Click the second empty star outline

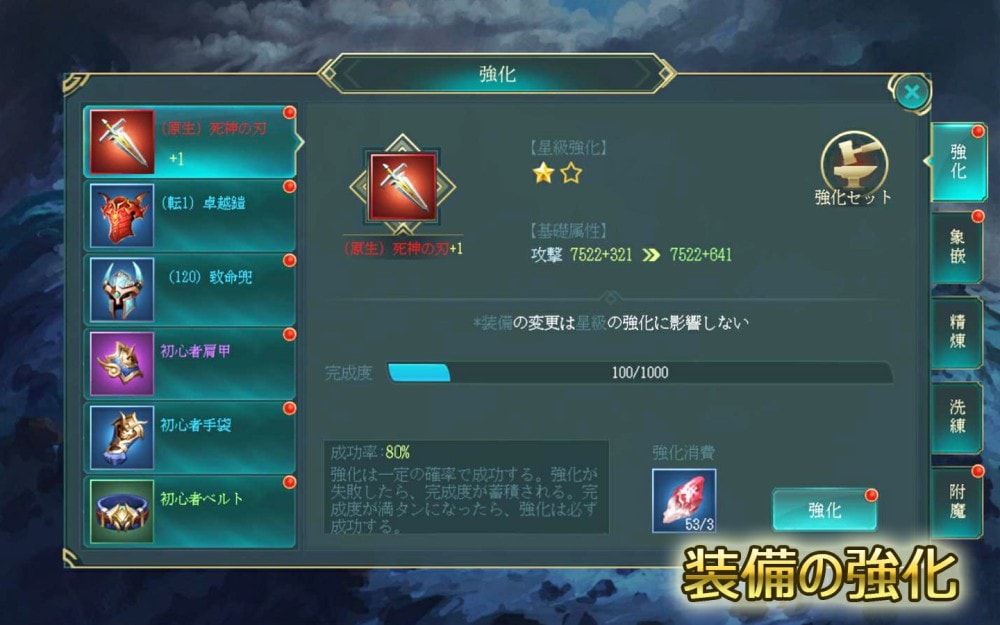click(x=571, y=173)
